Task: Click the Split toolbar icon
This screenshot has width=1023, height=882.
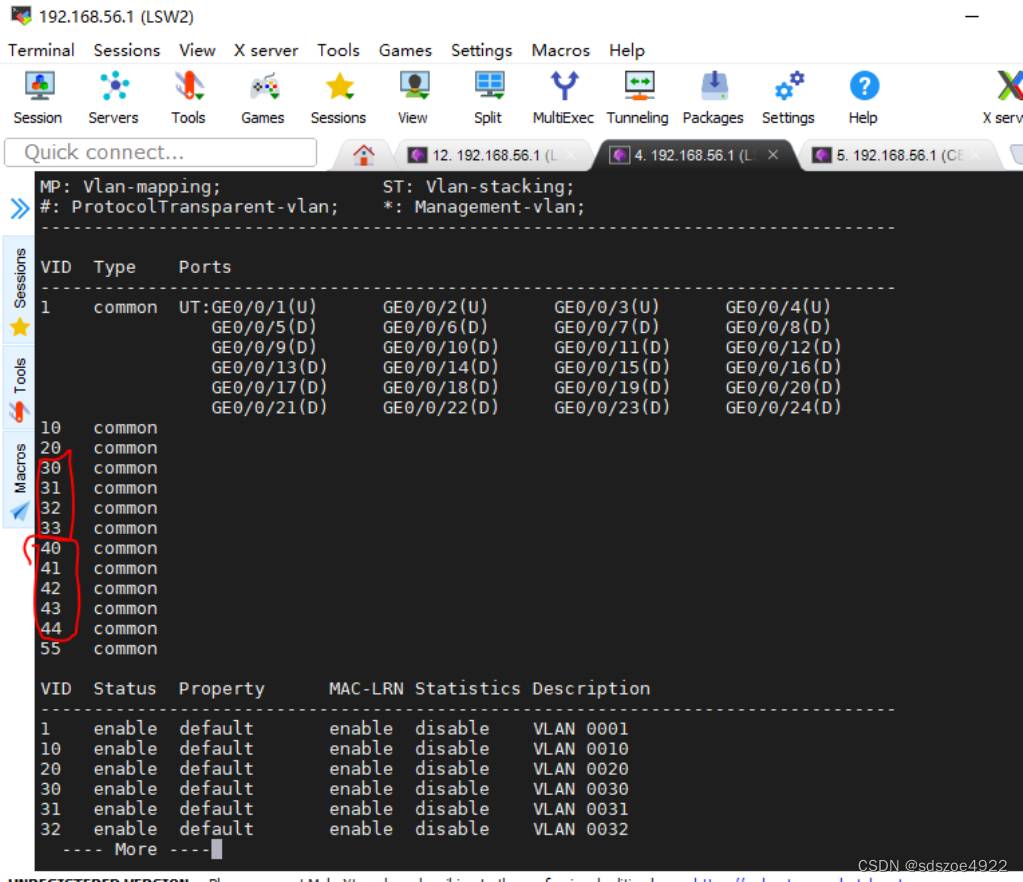Action: (488, 98)
